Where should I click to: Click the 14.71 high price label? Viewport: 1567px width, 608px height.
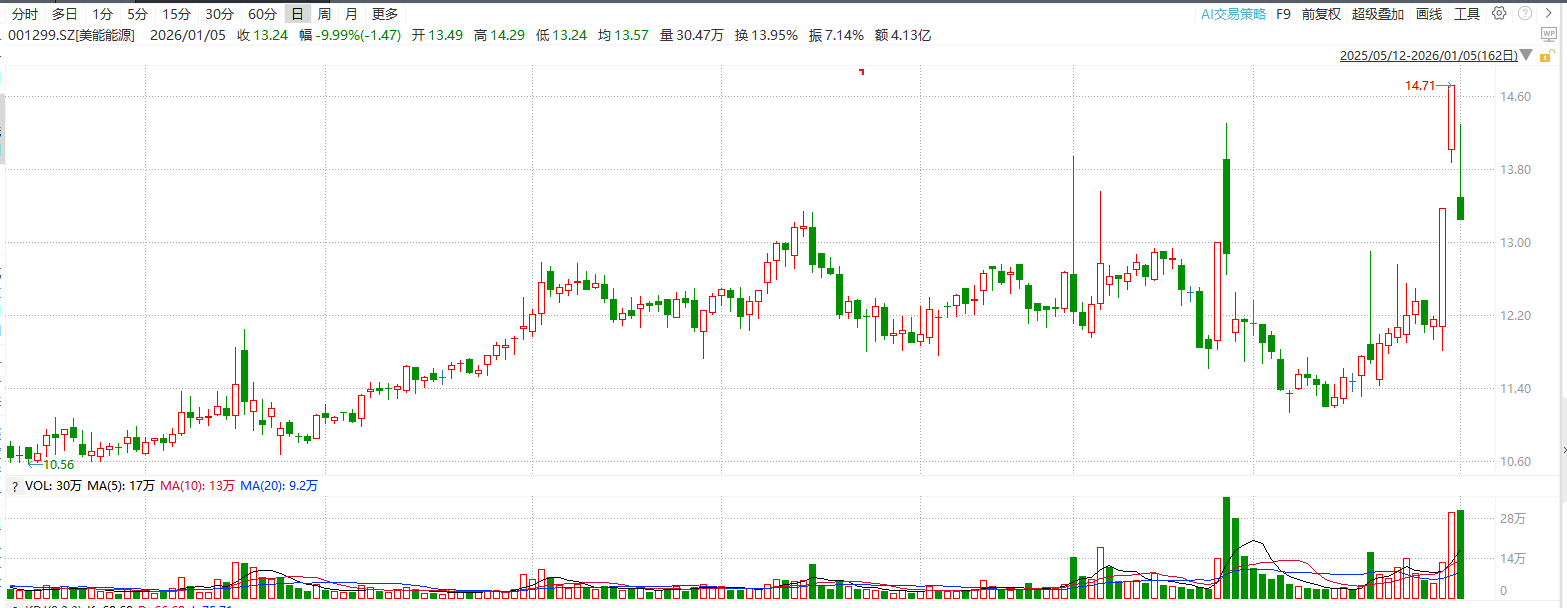click(x=1419, y=86)
